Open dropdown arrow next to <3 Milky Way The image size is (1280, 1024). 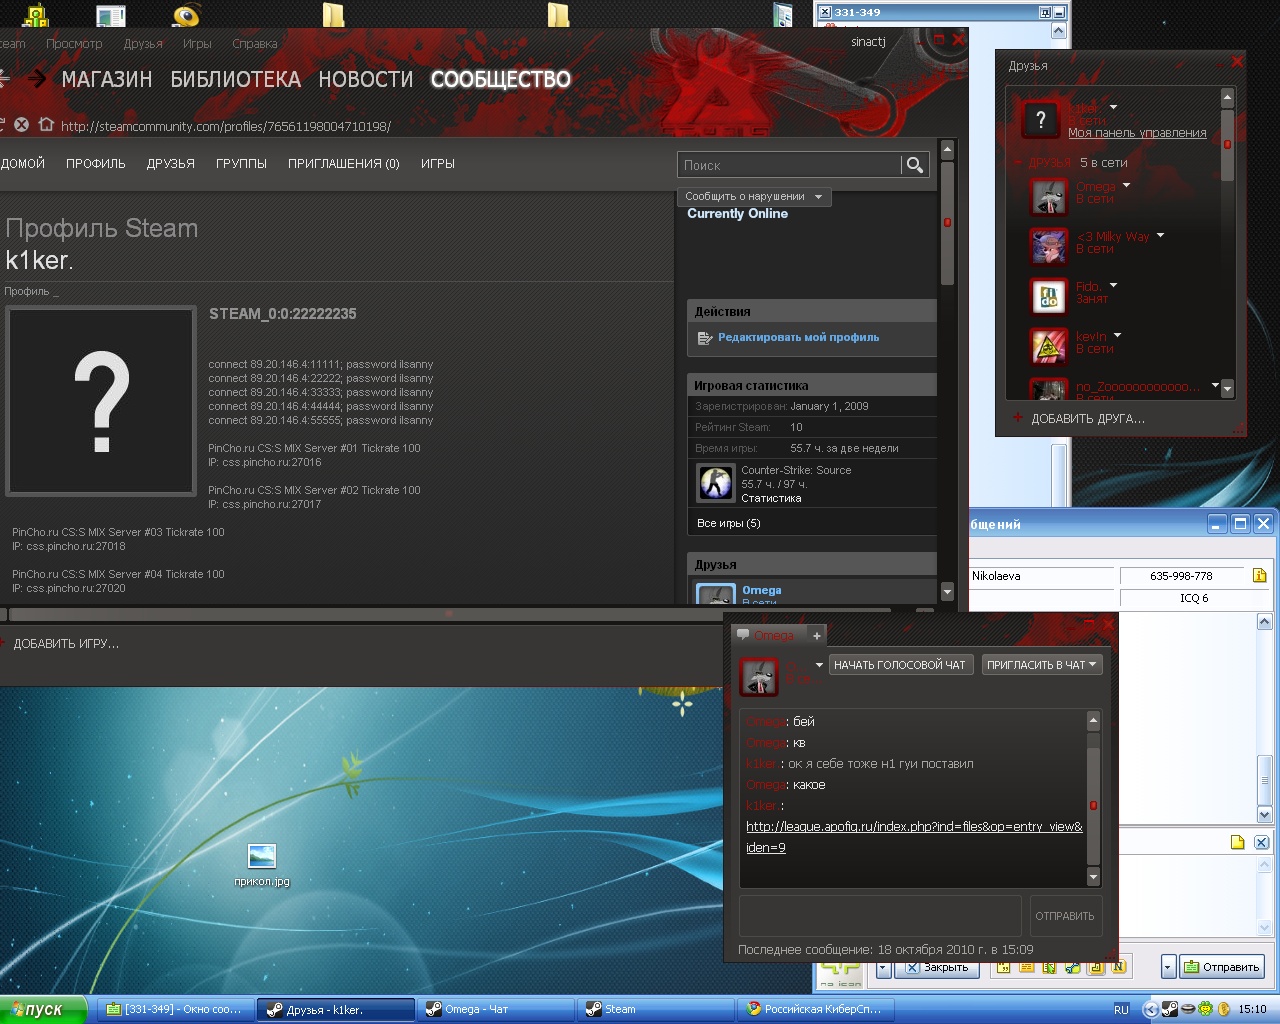[1160, 235]
